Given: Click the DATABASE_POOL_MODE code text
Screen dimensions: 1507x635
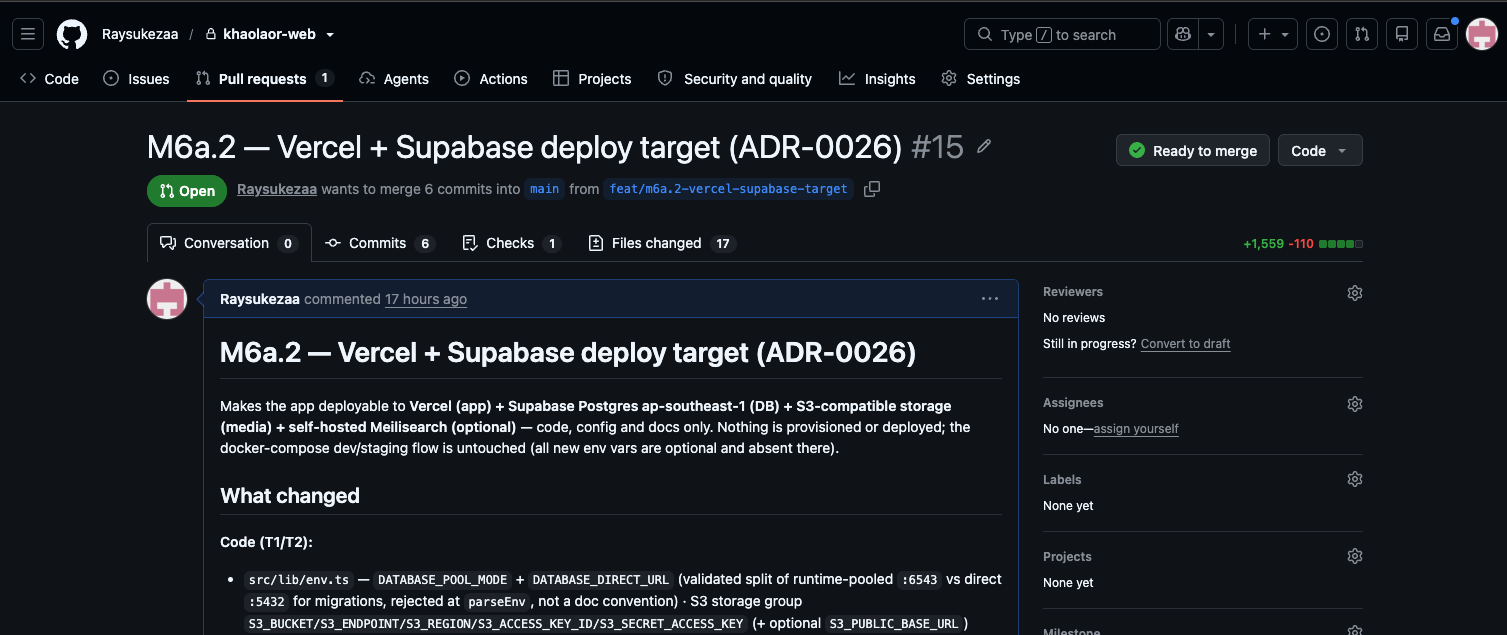Looking at the screenshot, I should coord(443,580).
